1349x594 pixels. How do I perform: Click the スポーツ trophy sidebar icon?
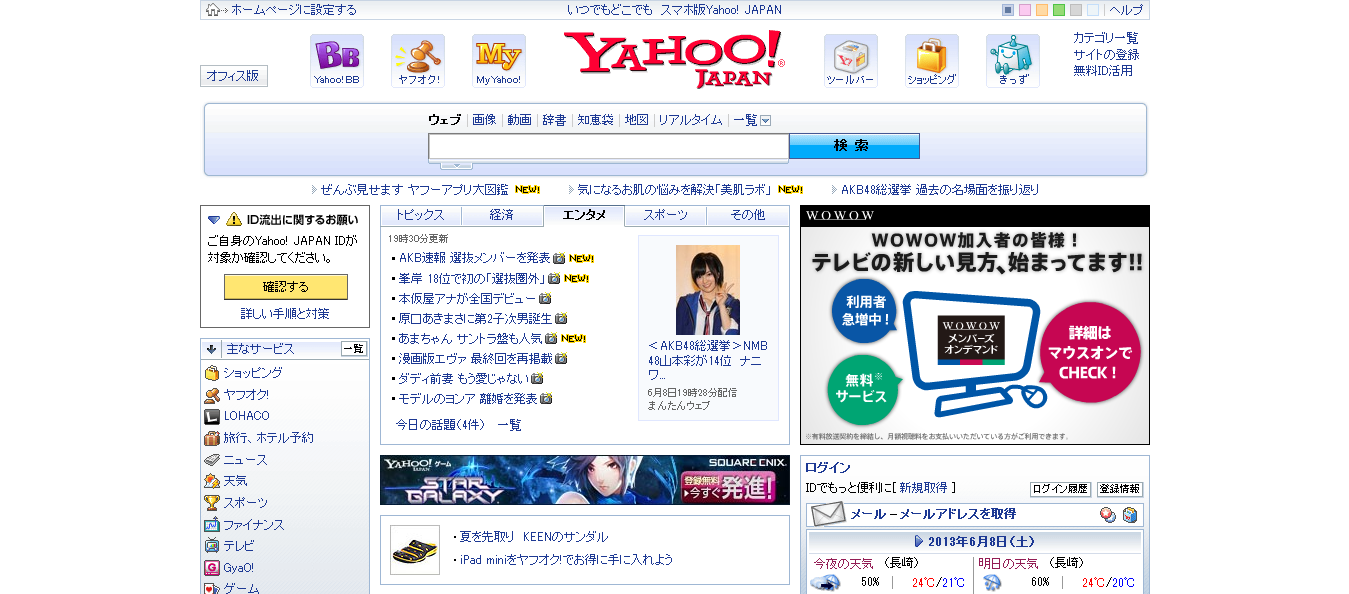(x=212, y=503)
